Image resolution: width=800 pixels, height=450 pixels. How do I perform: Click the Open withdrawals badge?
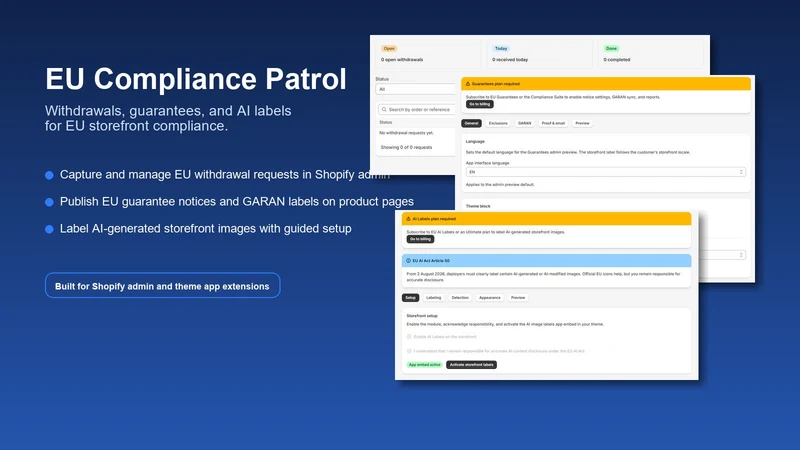(x=389, y=48)
